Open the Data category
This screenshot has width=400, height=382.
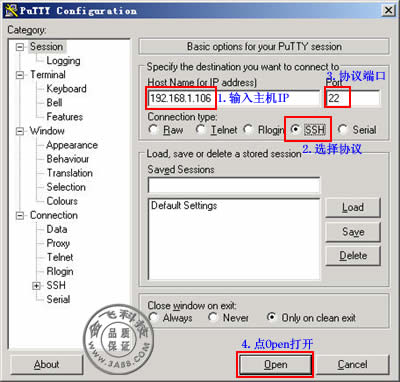coord(57,229)
